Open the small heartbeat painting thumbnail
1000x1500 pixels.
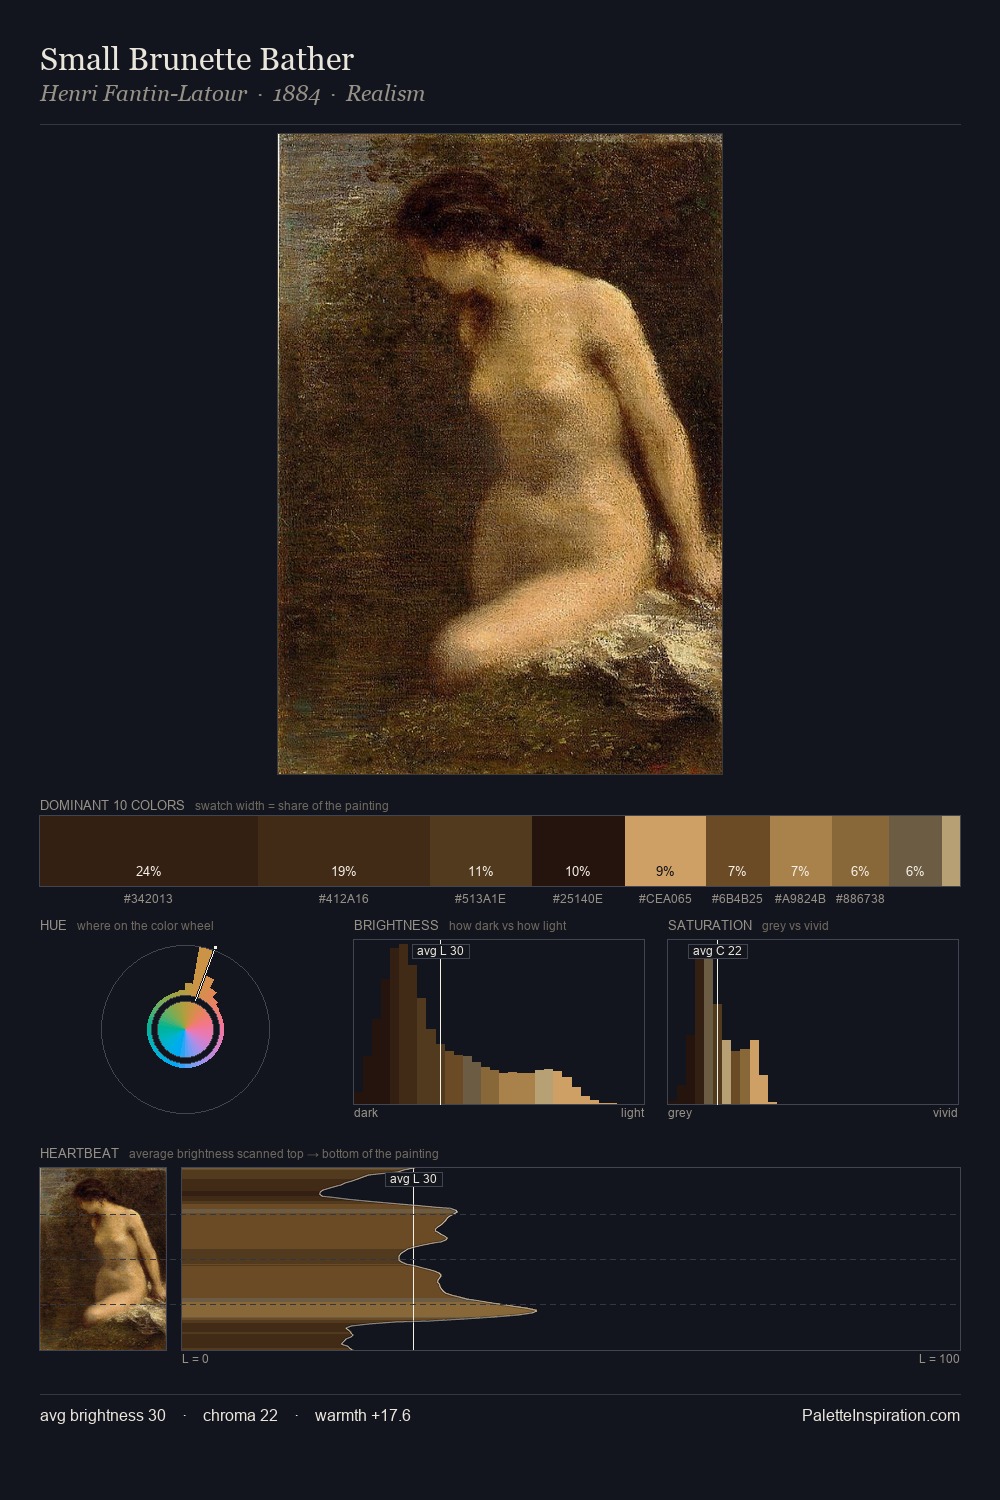coord(103,1259)
